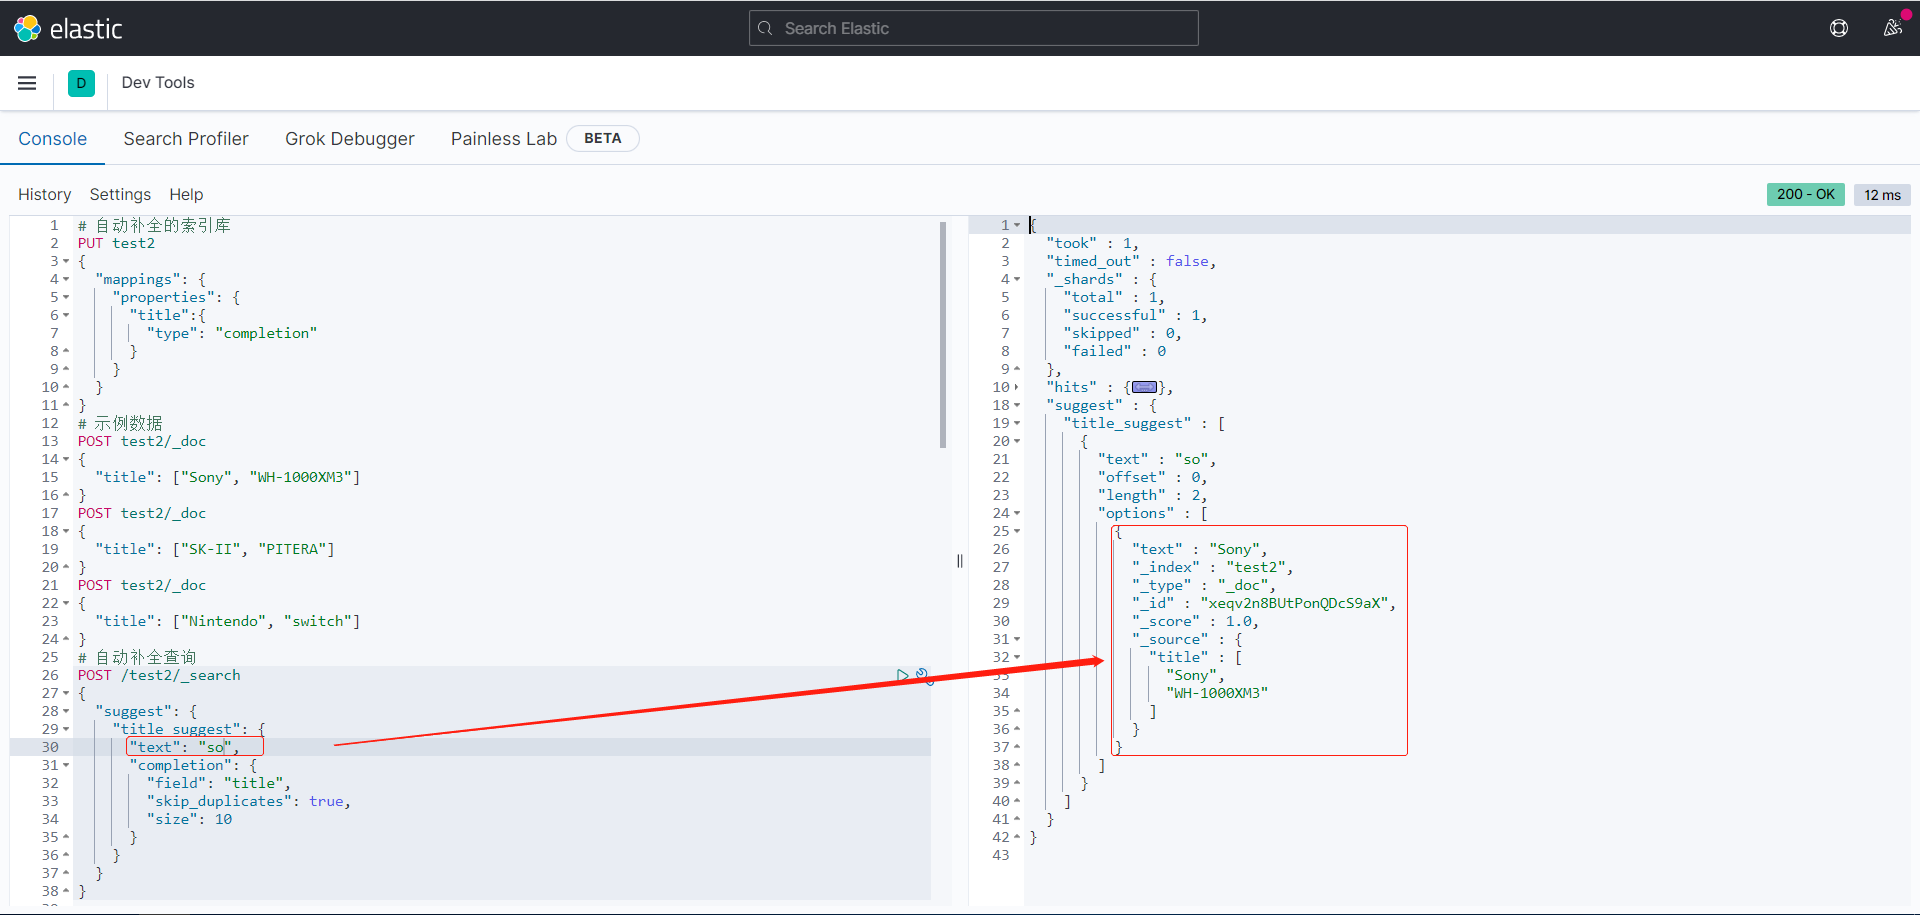Click '"skip_duplicates": true,' line
The height and width of the screenshot is (915, 1920).
tap(249, 801)
